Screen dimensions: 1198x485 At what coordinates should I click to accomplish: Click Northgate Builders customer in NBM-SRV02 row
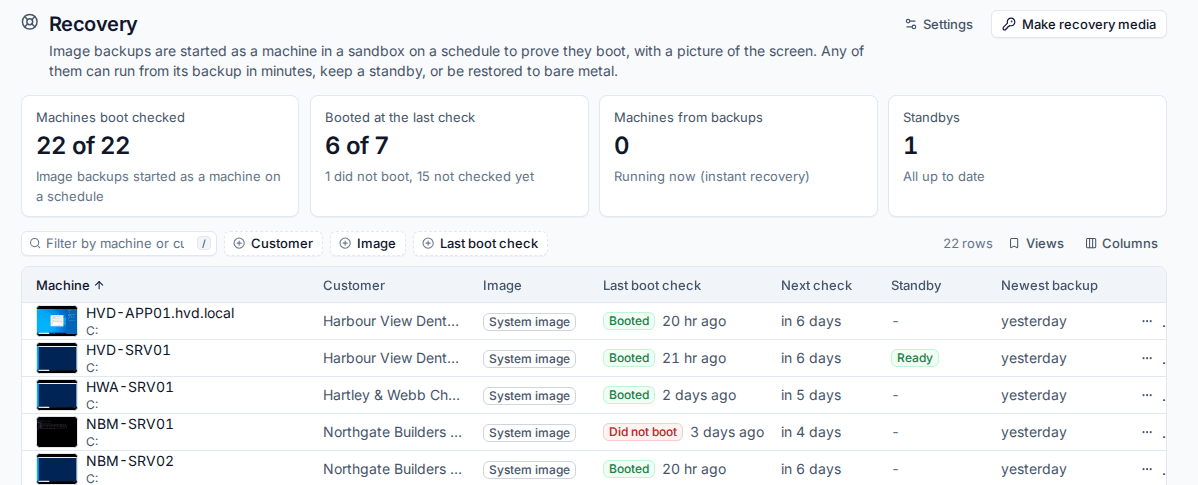[x=392, y=469]
